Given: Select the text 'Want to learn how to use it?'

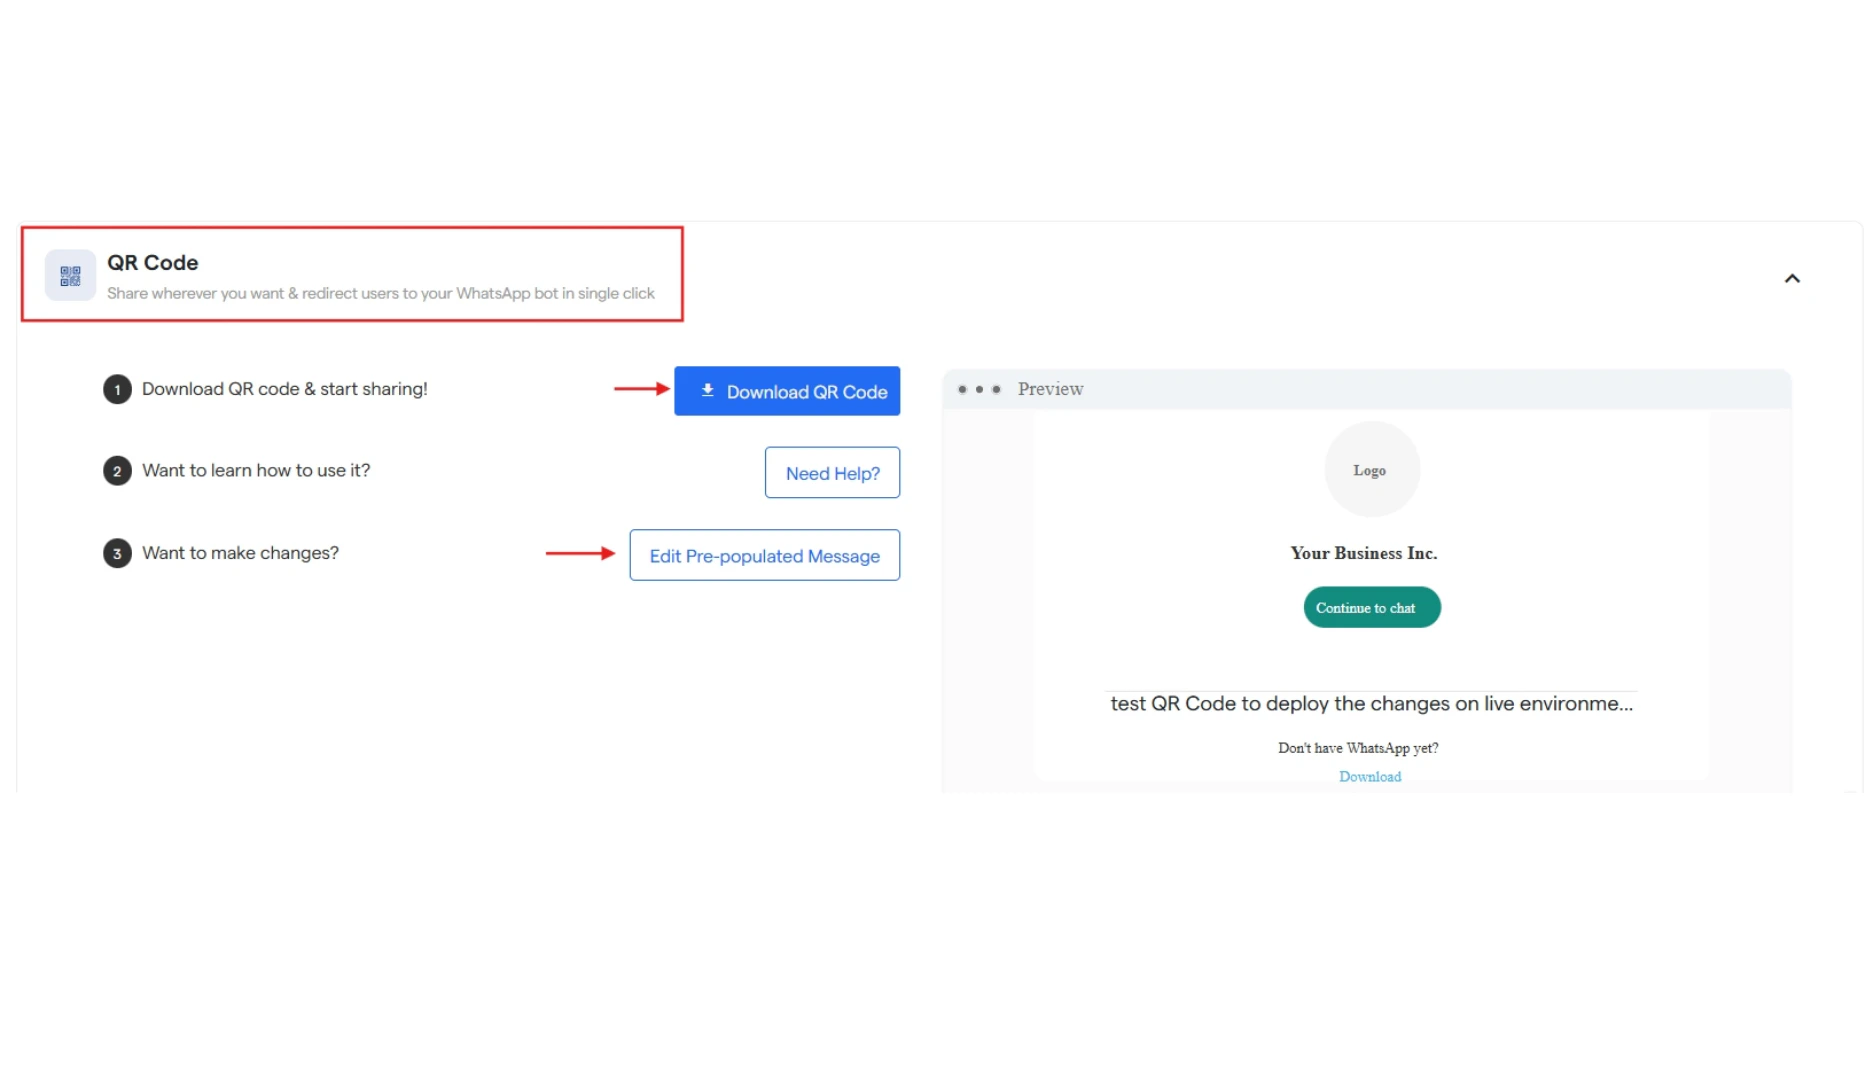Looking at the screenshot, I should coord(256,470).
